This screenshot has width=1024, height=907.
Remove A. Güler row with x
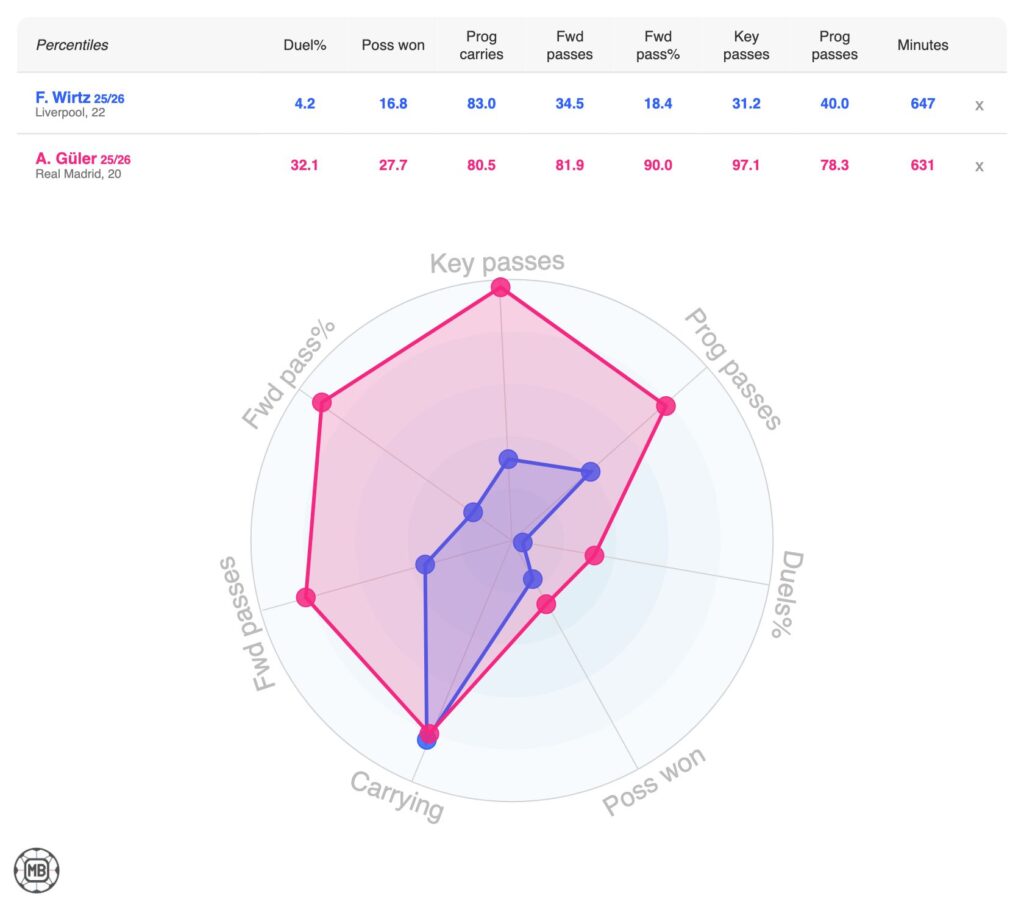click(x=979, y=166)
